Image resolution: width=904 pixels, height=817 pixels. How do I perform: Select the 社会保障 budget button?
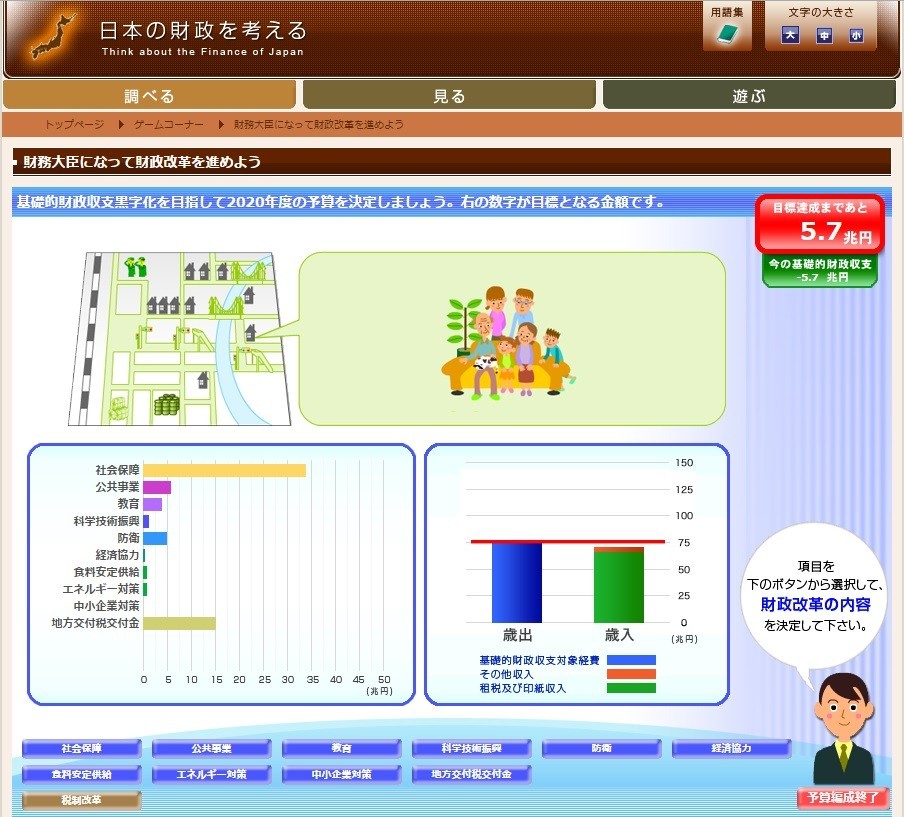click(x=82, y=748)
